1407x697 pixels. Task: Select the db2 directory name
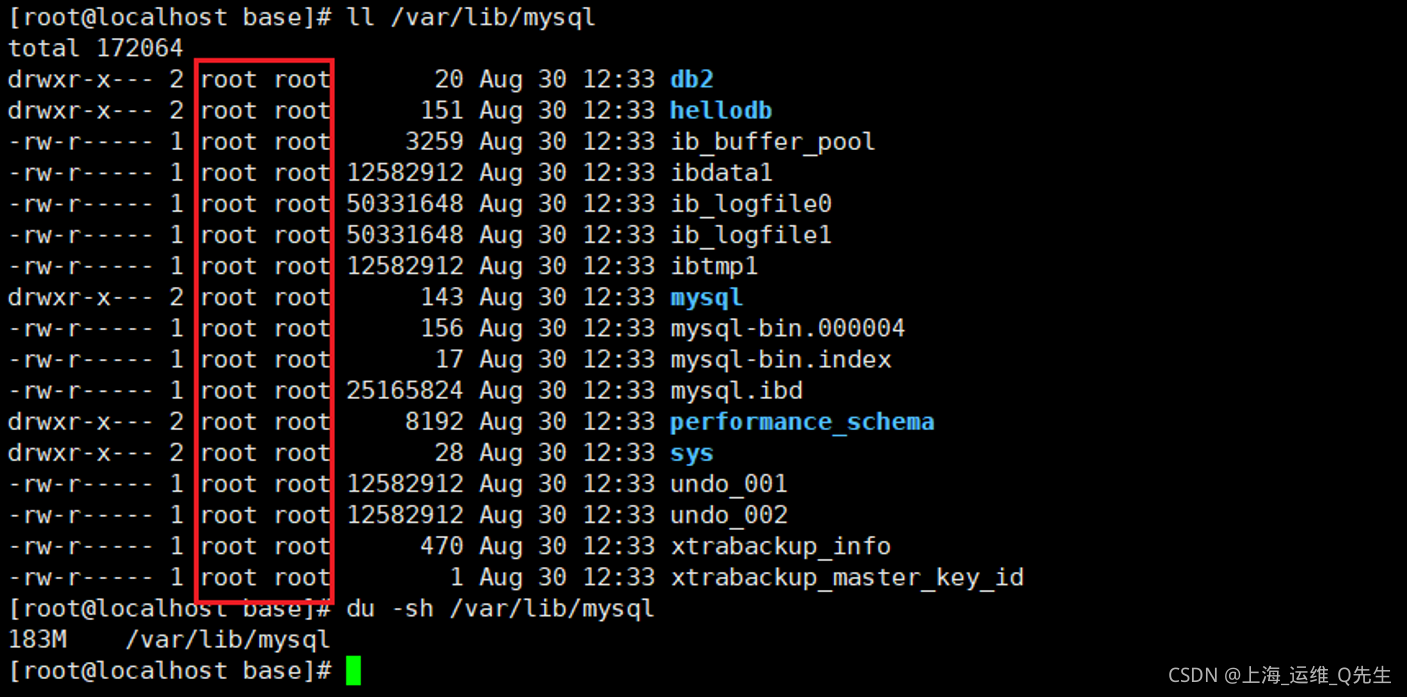[692, 80]
